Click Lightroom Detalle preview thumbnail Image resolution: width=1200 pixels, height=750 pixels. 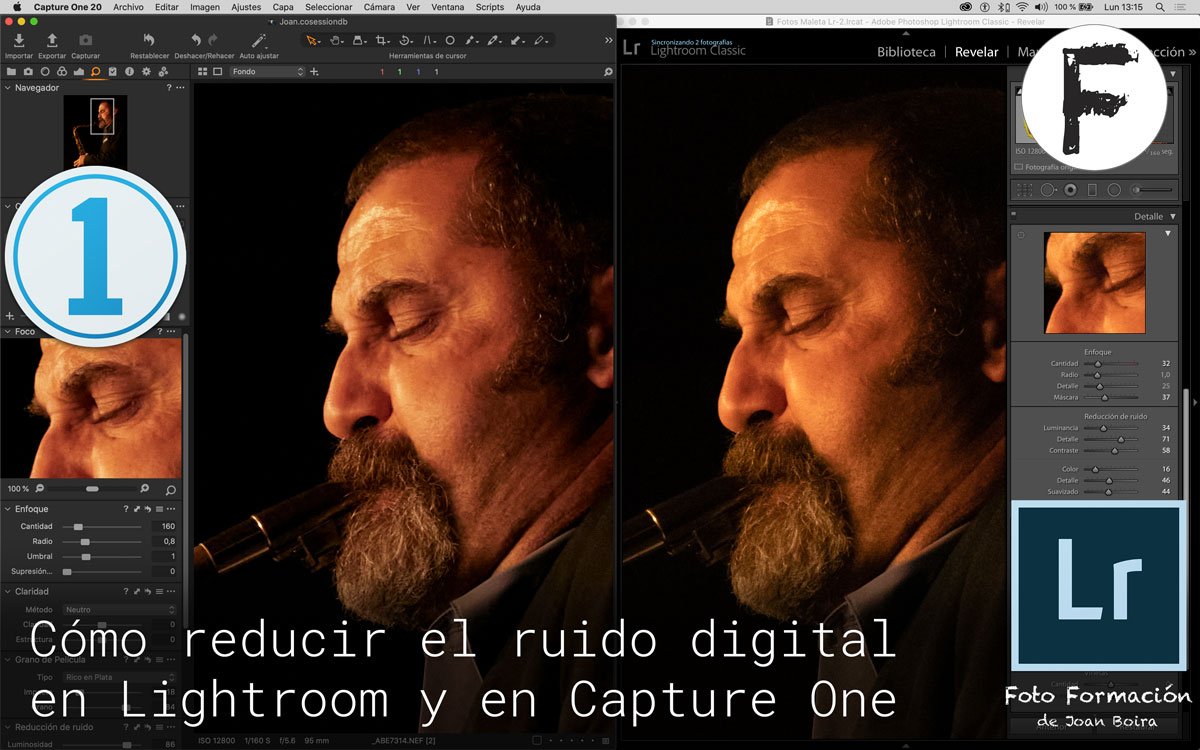click(x=1094, y=282)
